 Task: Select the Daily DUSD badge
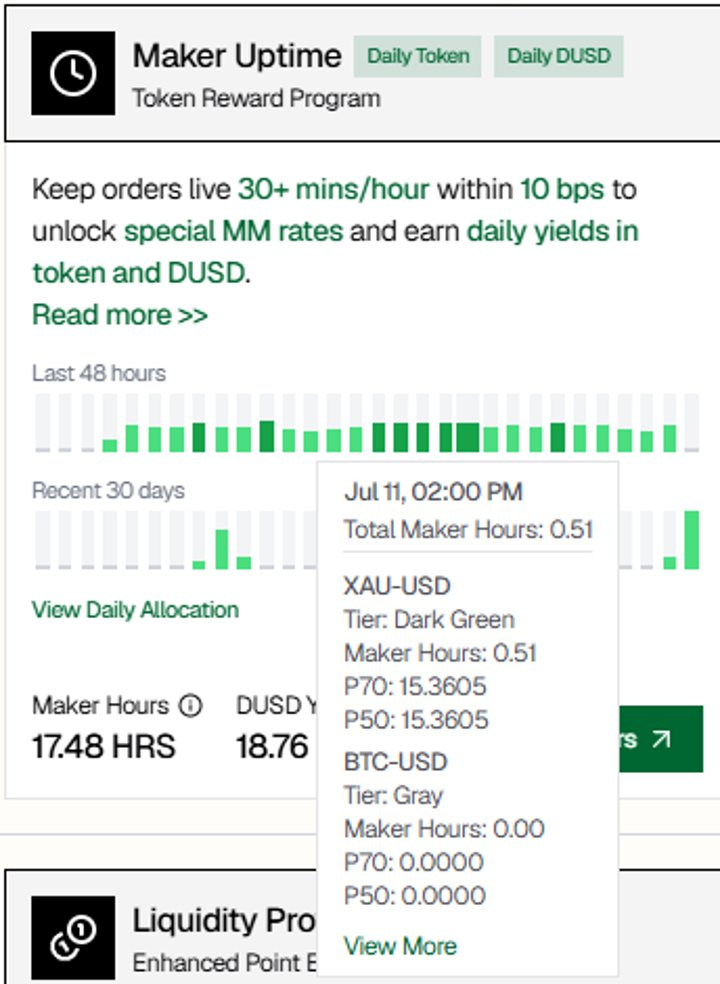(559, 56)
